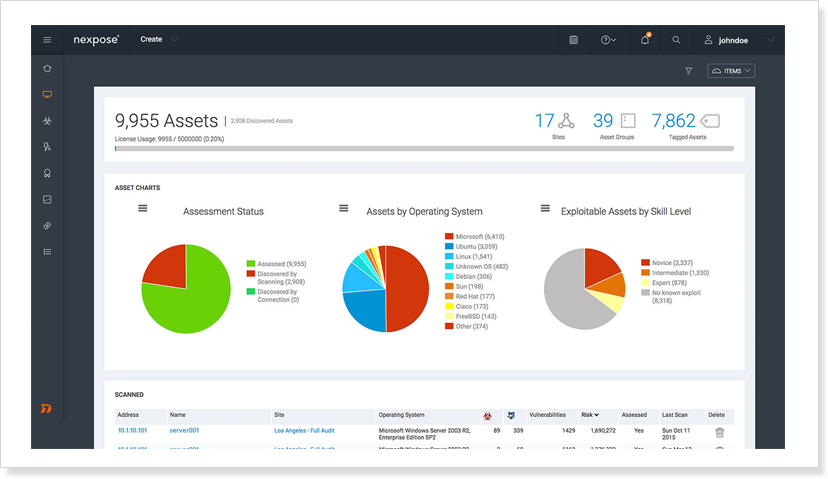The image size is (828, 479).
Task: Click the orange Rapid7 logo icon
Action: click(46, 408)
